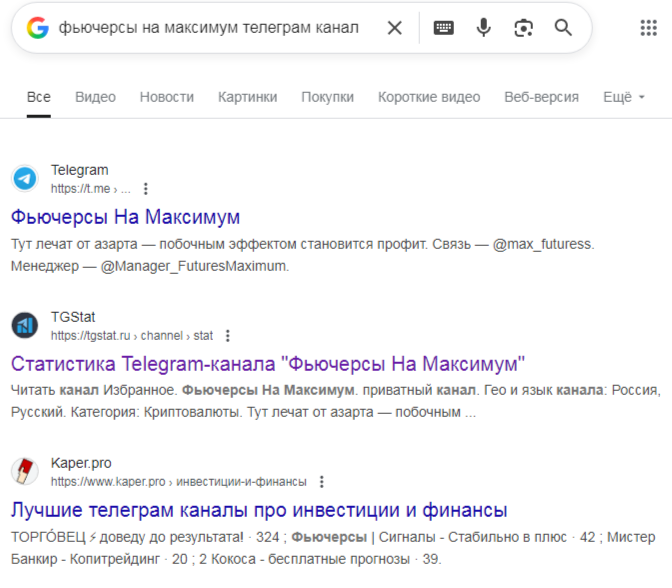This screenshot has height=588, width=672.
Task: Open the on-screen keyboard input tool
Action: coord(444,28)
